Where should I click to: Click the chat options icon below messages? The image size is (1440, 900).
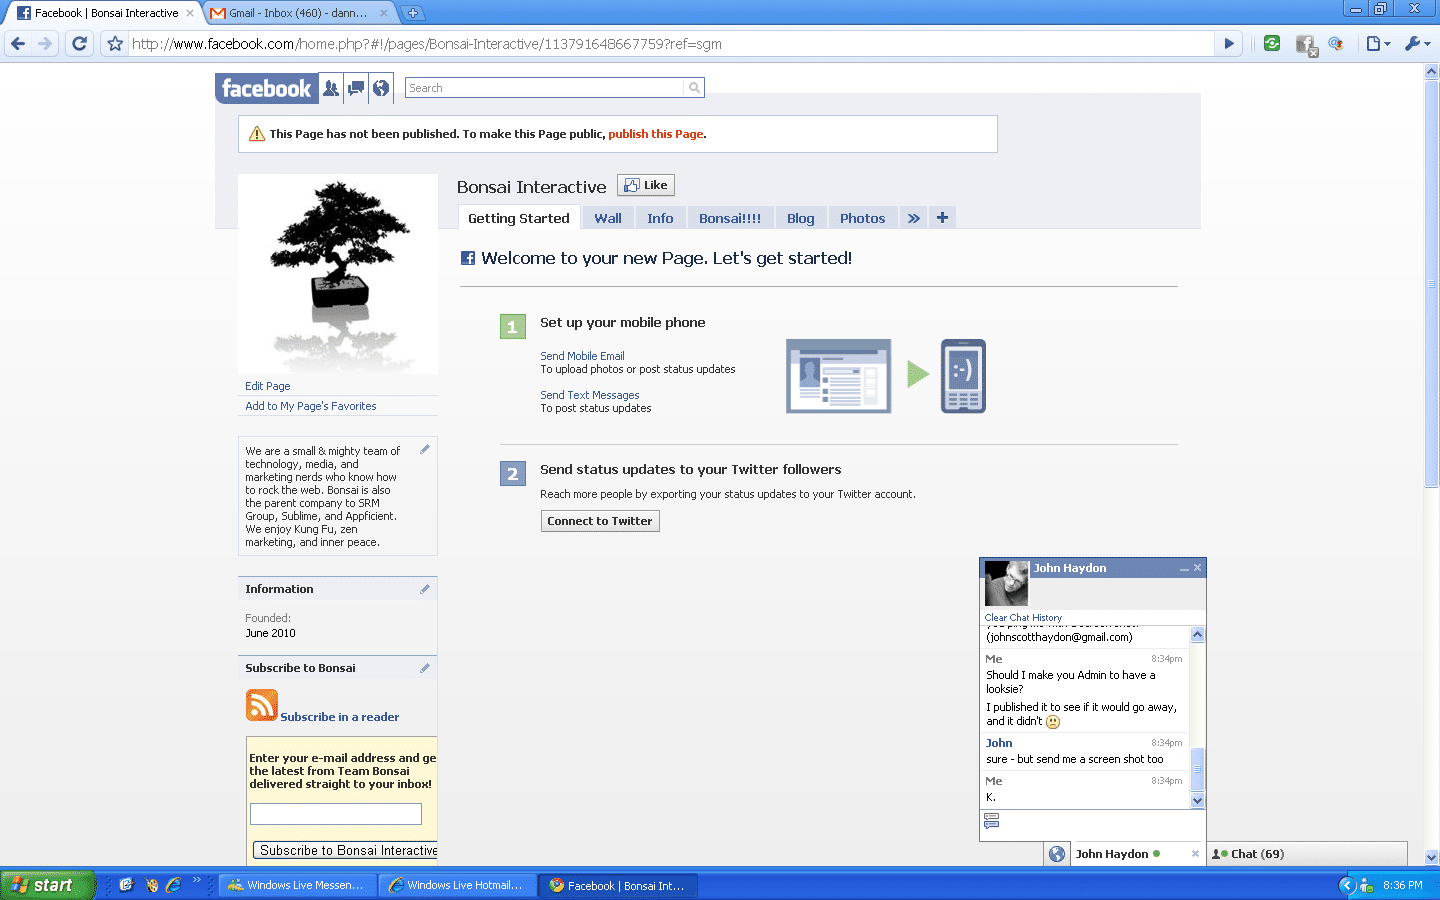pos(992,821)
